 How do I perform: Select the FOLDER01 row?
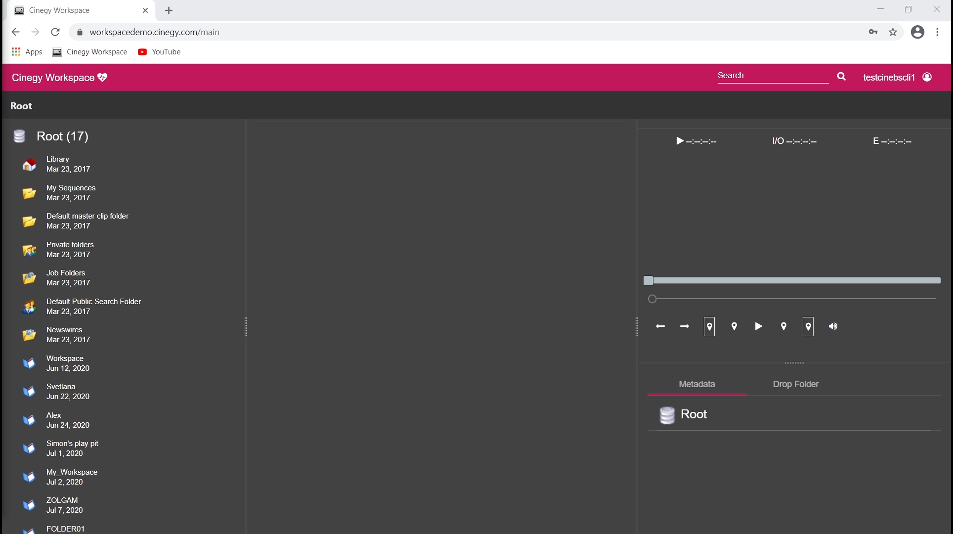click(124, 529)
